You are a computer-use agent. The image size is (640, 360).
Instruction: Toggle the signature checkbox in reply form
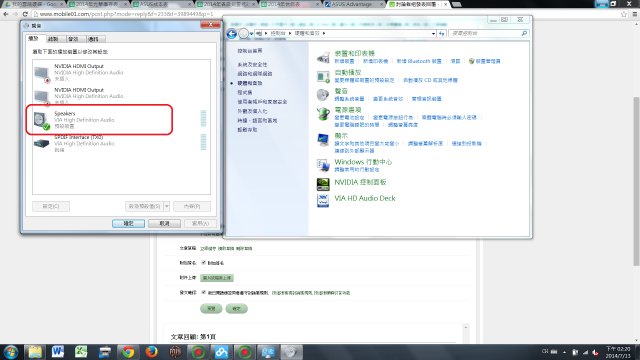click(203, 262)
